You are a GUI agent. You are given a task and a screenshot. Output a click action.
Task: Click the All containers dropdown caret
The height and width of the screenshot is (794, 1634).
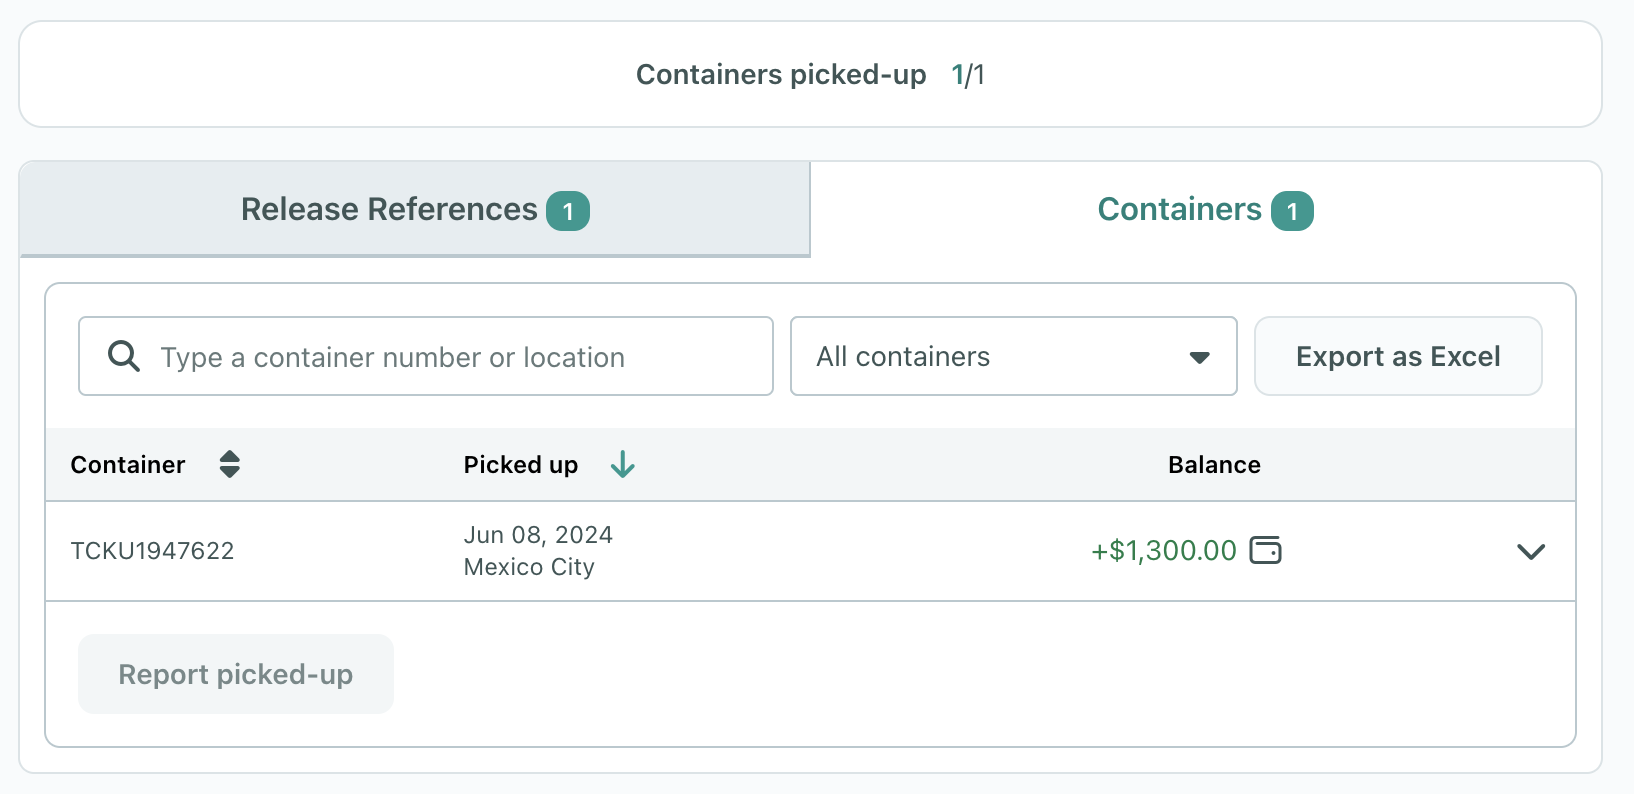pyautogui.click(x=1200, y=357)
